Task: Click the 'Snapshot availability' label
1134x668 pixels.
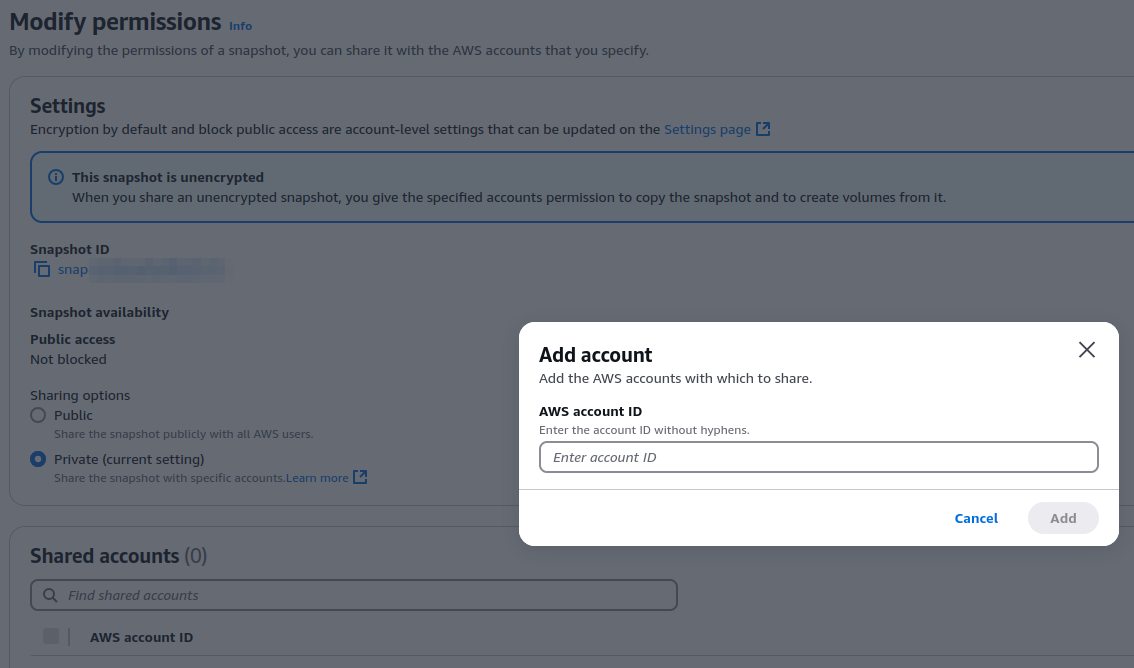Action: point(99,312)
